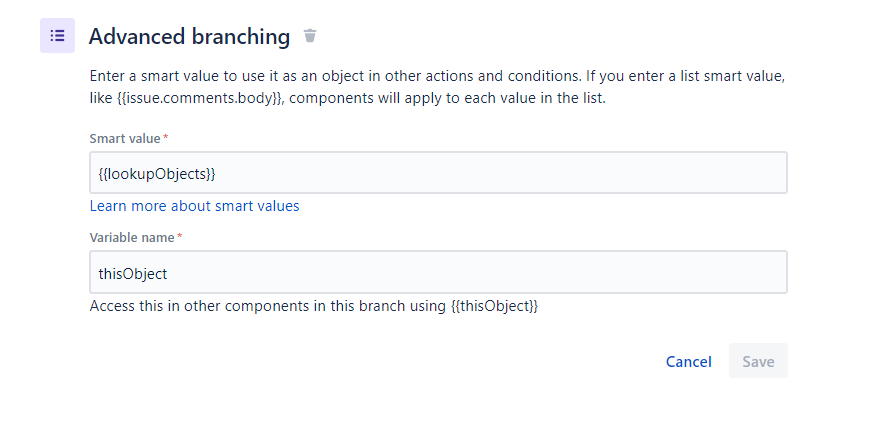Screen dimensions: 884x439
Task: Click the purple Advanced branching list icon
Action: 57,36
